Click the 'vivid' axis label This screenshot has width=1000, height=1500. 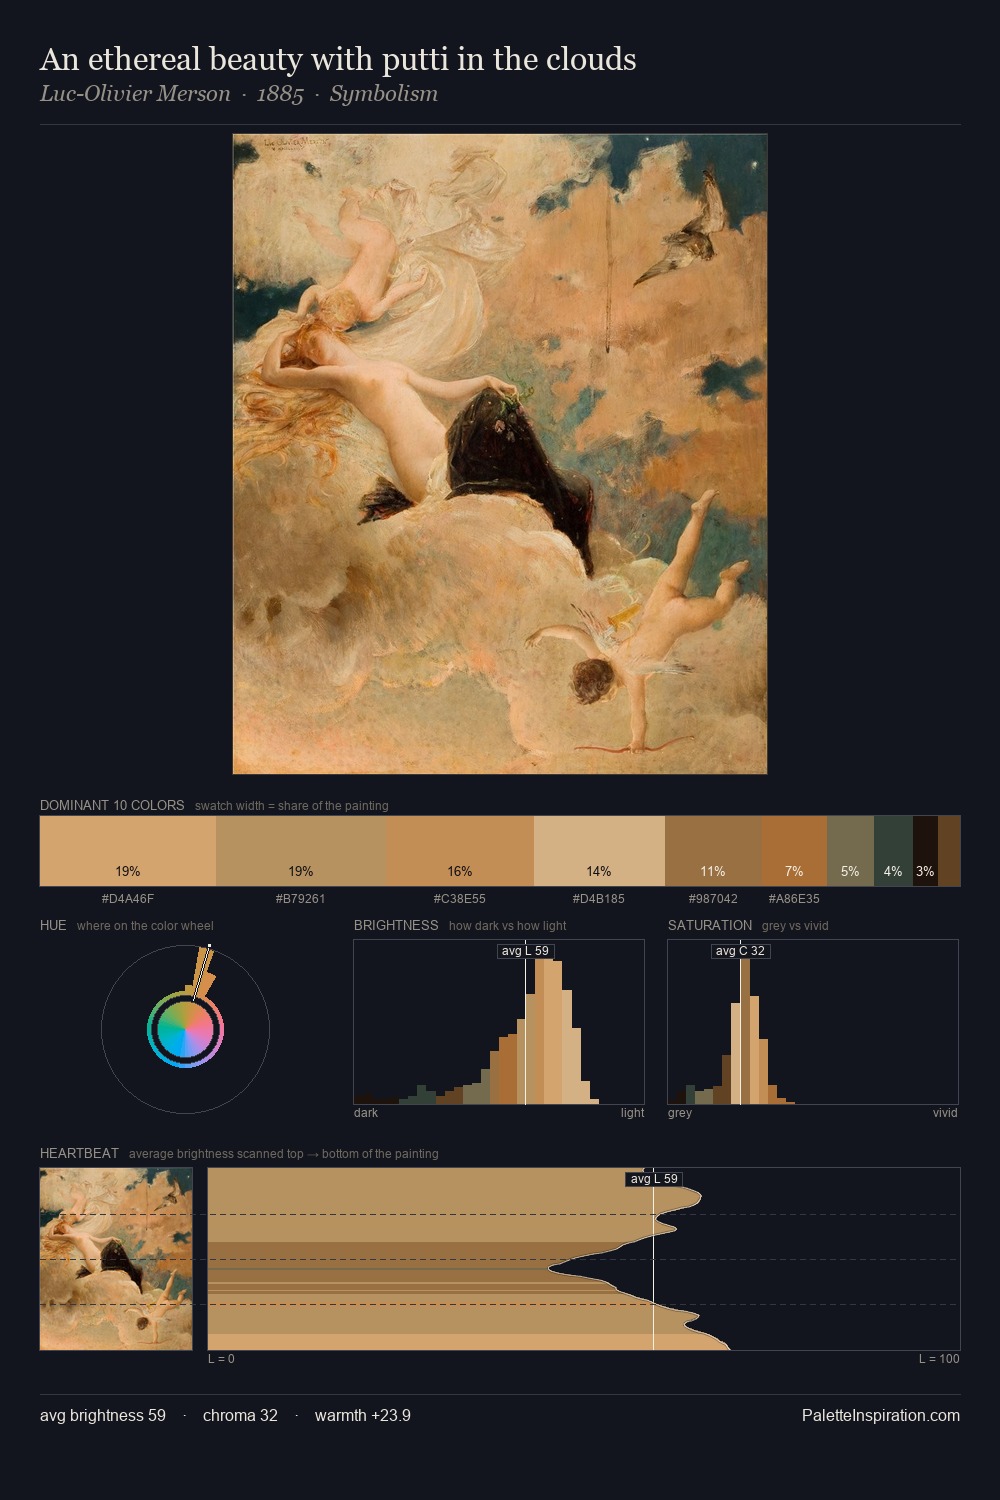pyautogui.click(x=945, y=1113)
